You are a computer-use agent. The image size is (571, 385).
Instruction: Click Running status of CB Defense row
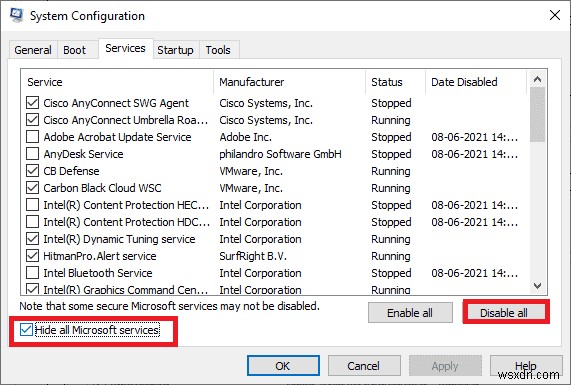coord(390,171)
